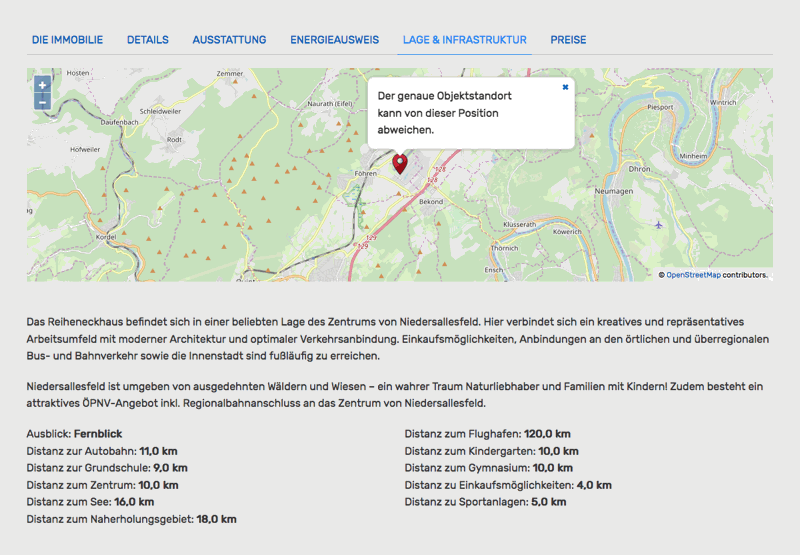The width and height of the screenshot is (800, 555).
Task: Click the Zemmer label on the map
Action: 230,73
